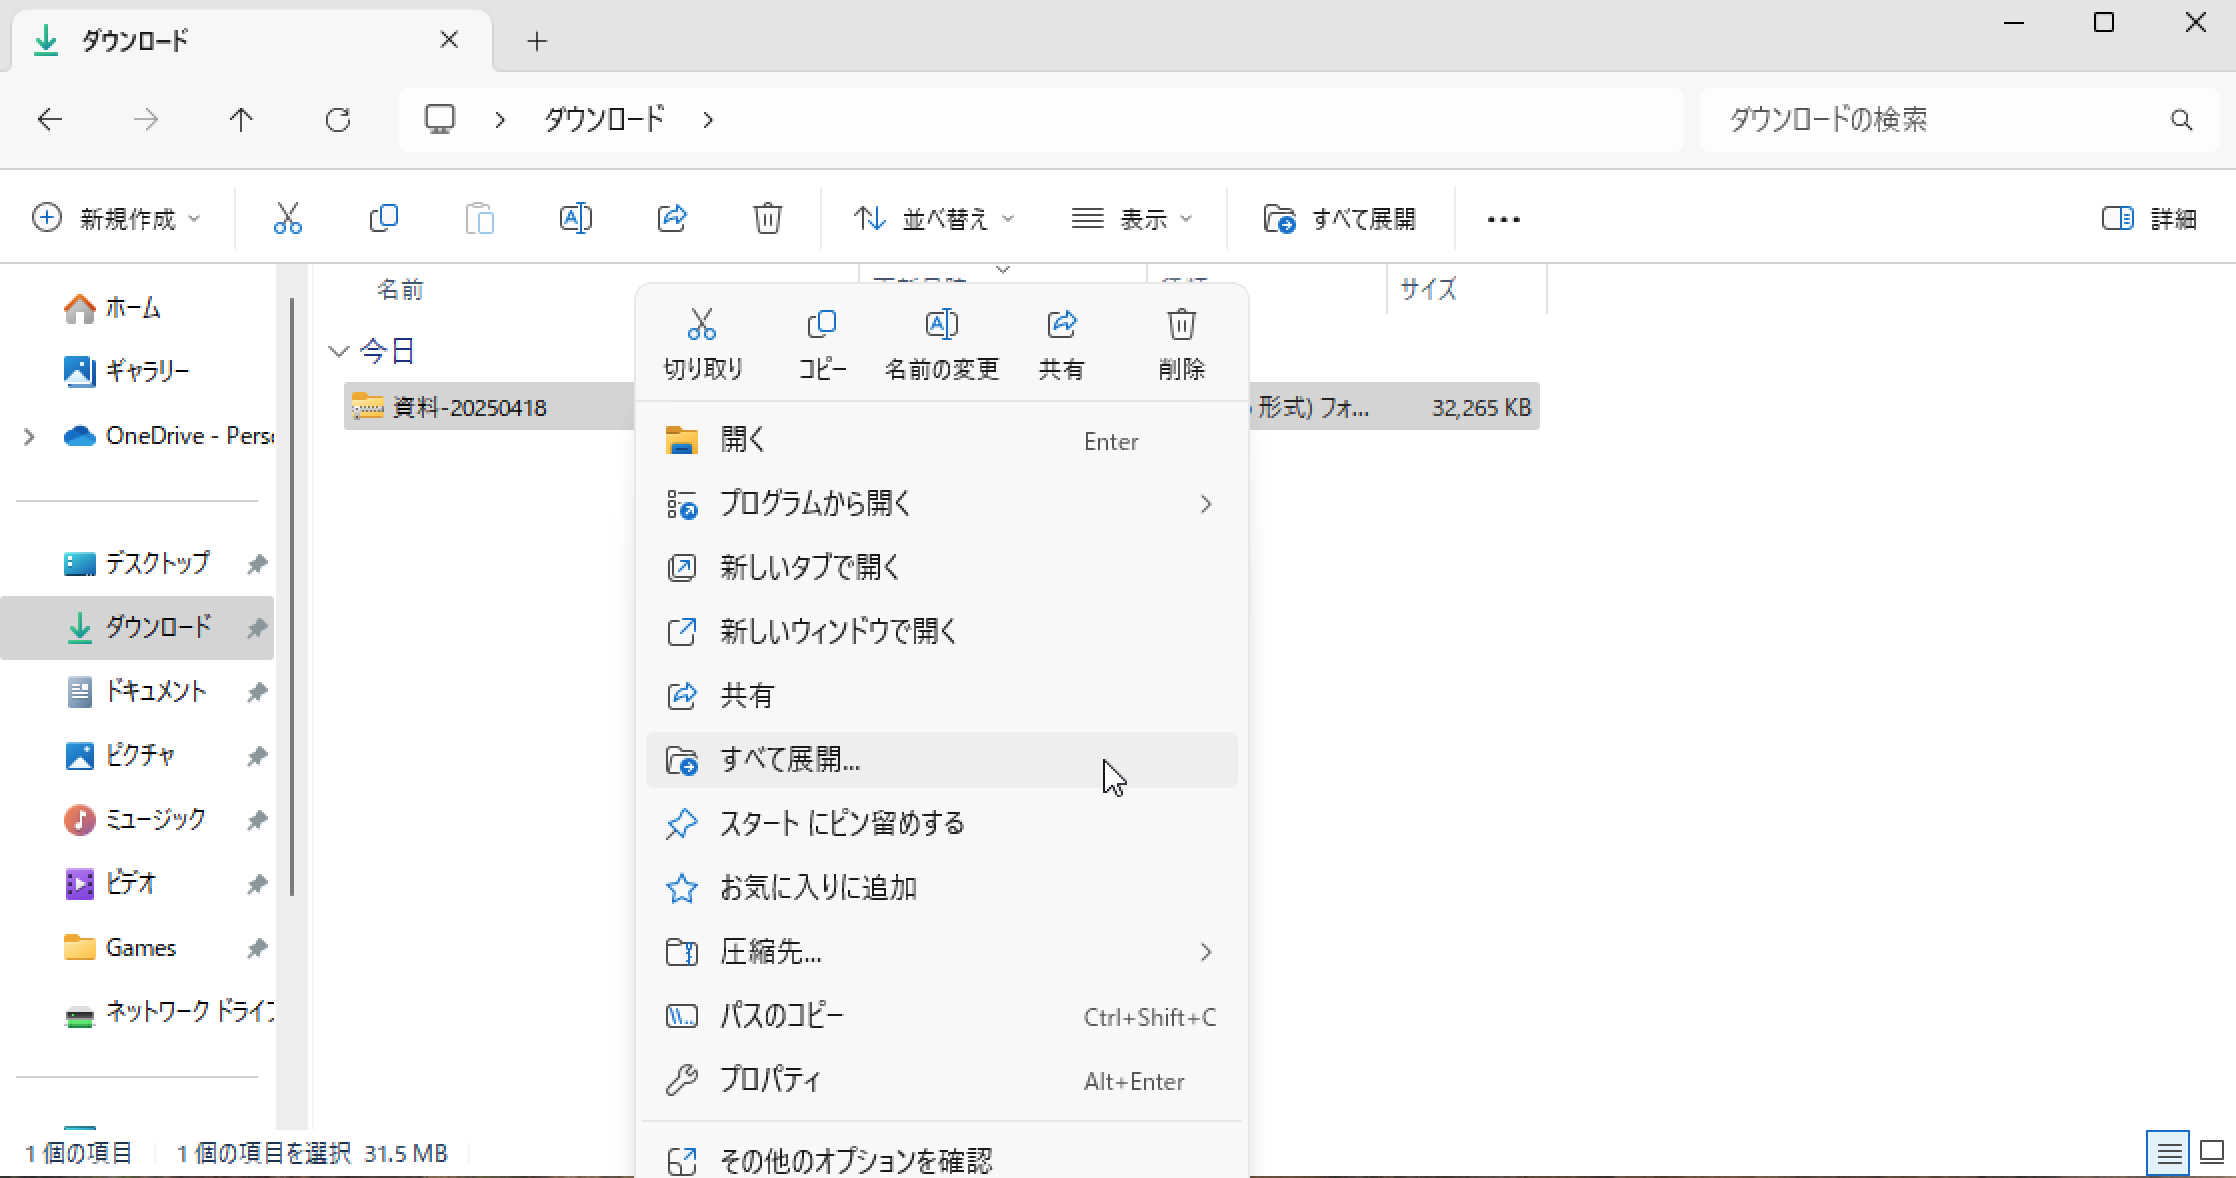Screen dimensions: 2236x1178
Task: Click the pin icon next to デスクトップ
Action: 257,564
